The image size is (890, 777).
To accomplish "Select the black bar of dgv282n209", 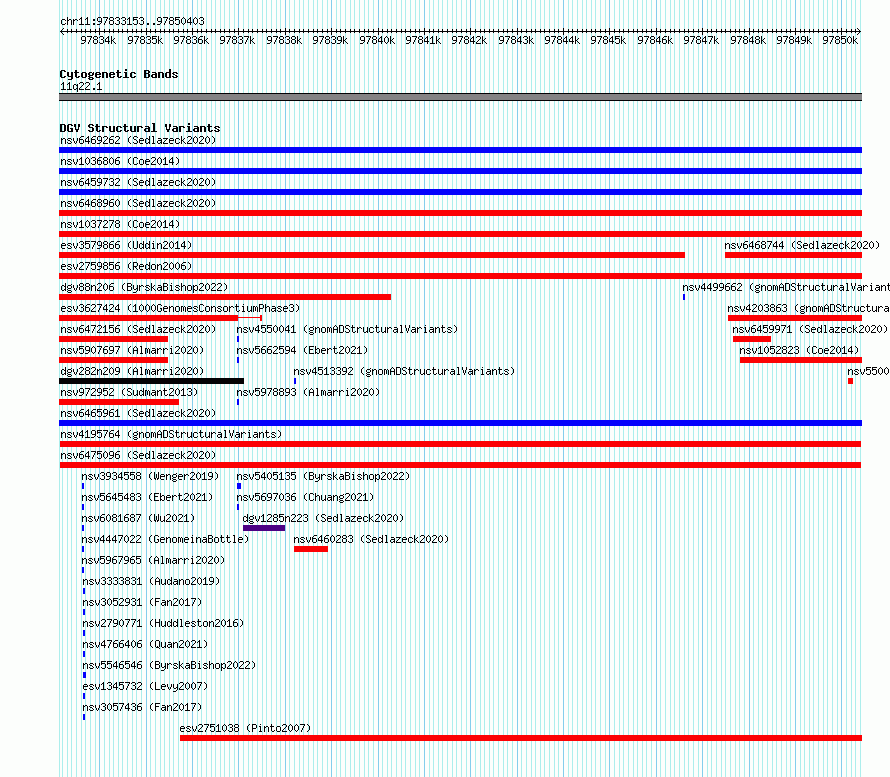I will coord(152,381).
